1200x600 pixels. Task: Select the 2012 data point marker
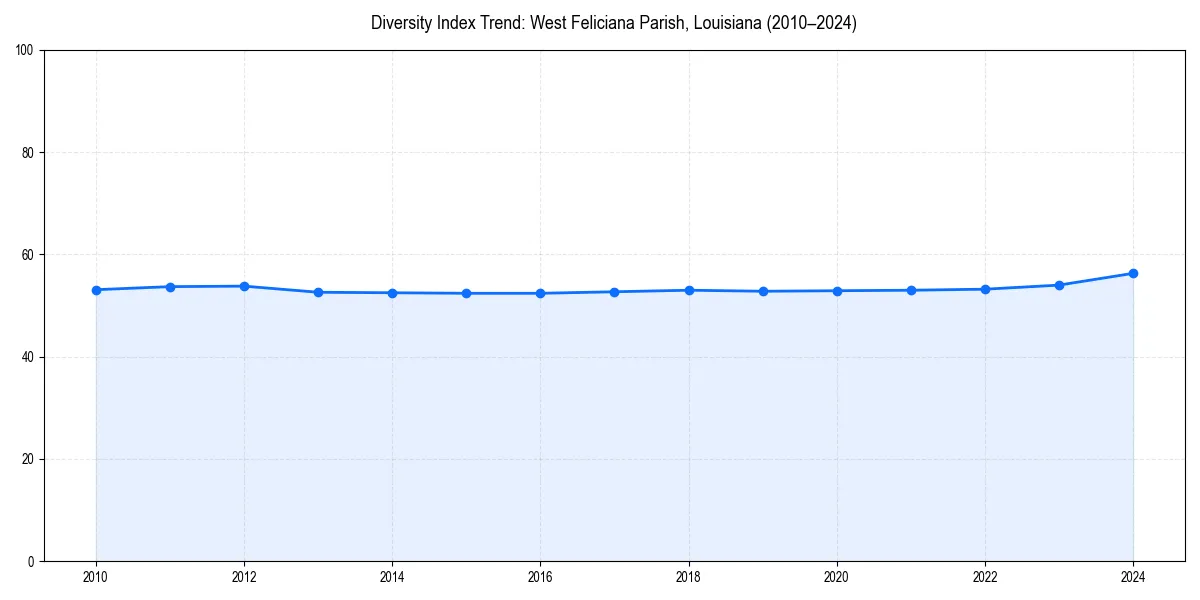244,286
